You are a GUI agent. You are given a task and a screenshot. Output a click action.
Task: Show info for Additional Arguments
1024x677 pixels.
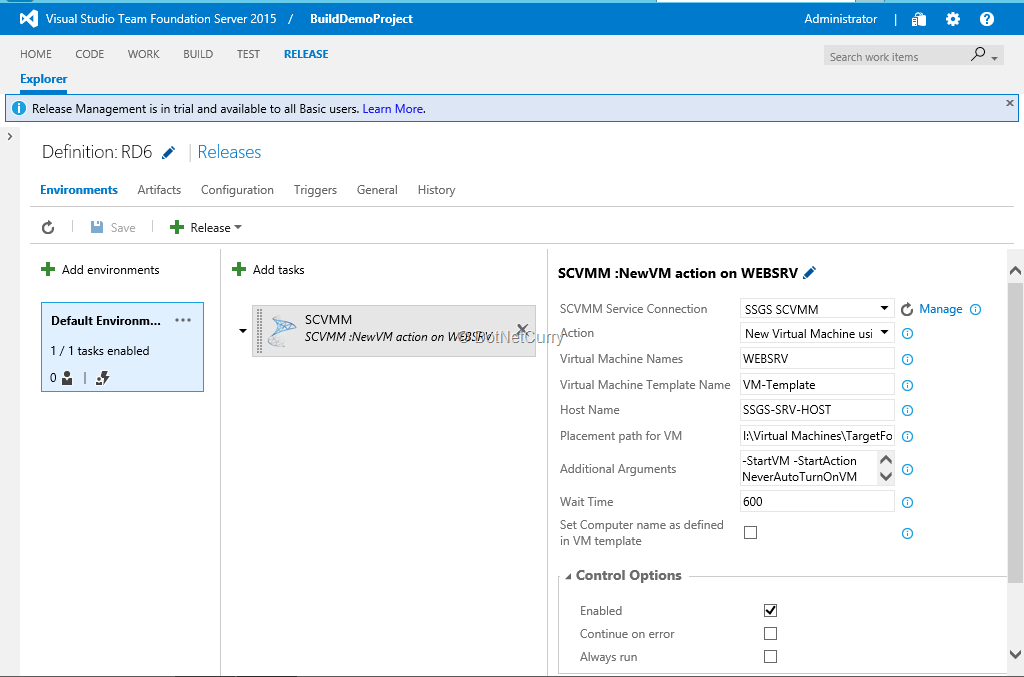907,469
